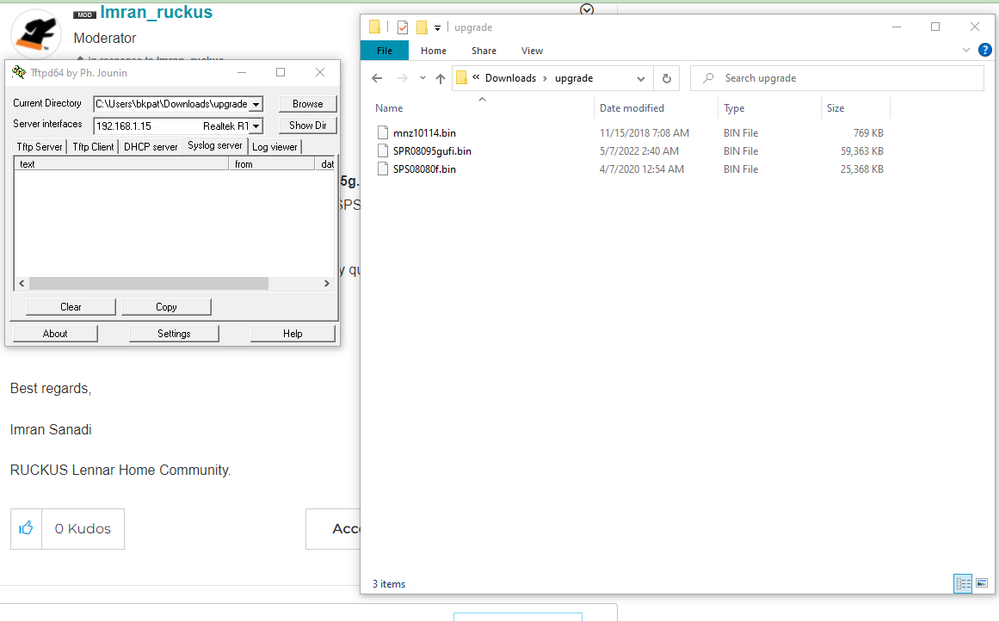
Task: Open the Current Directory dropdown
Action: click(x=256, y=104)
